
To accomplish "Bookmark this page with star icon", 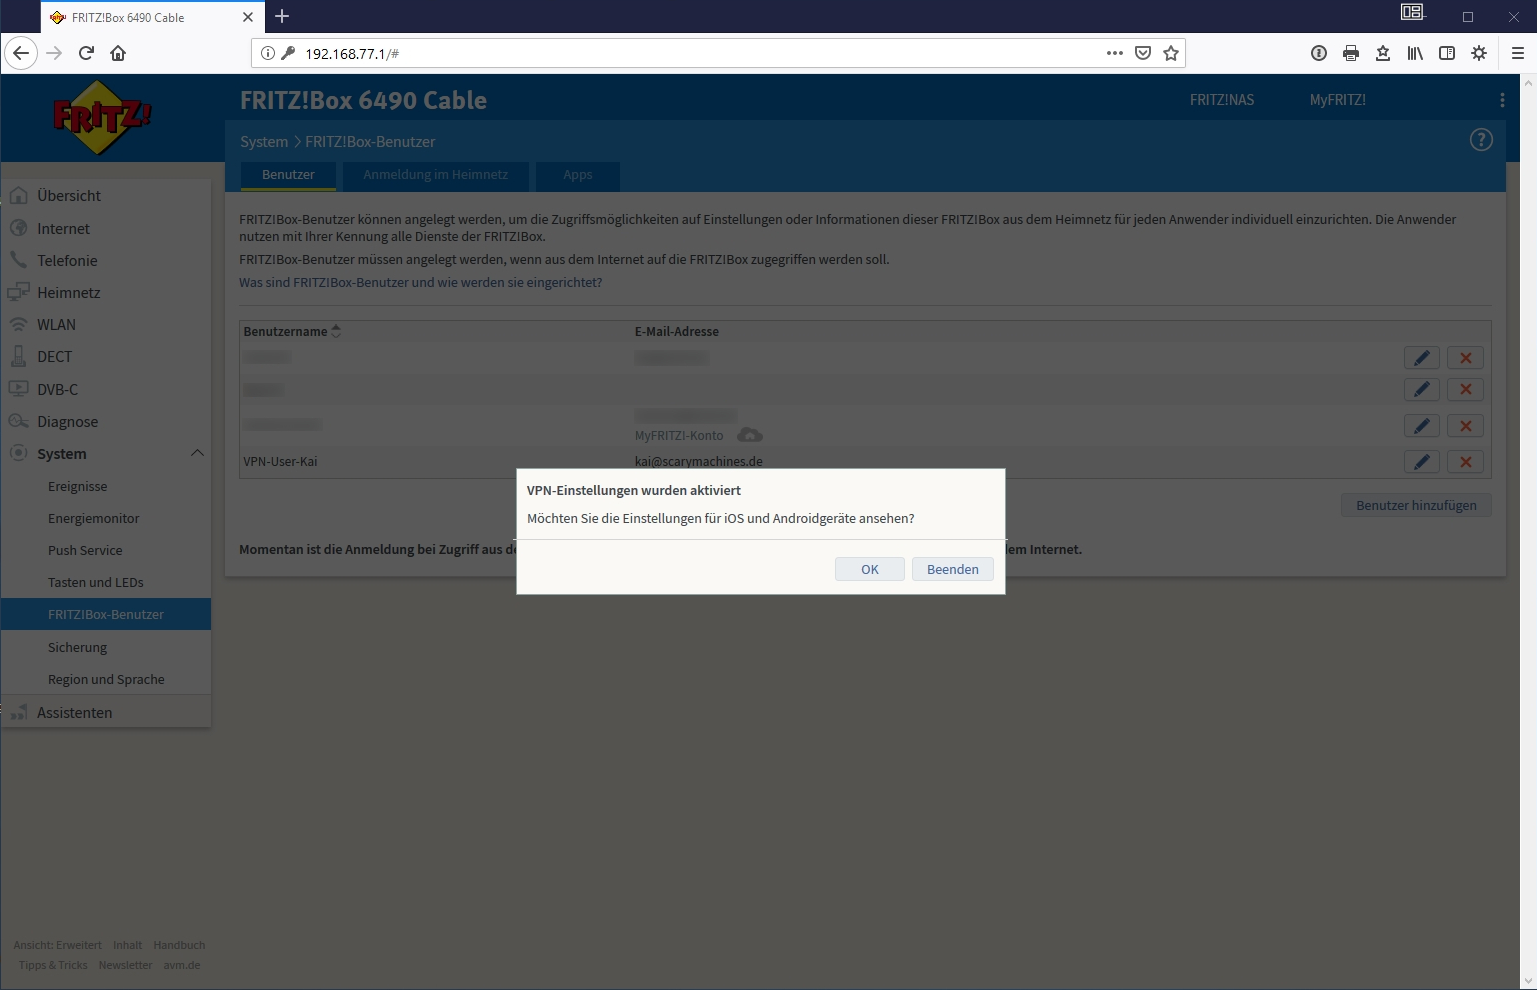I will 1171,53.
